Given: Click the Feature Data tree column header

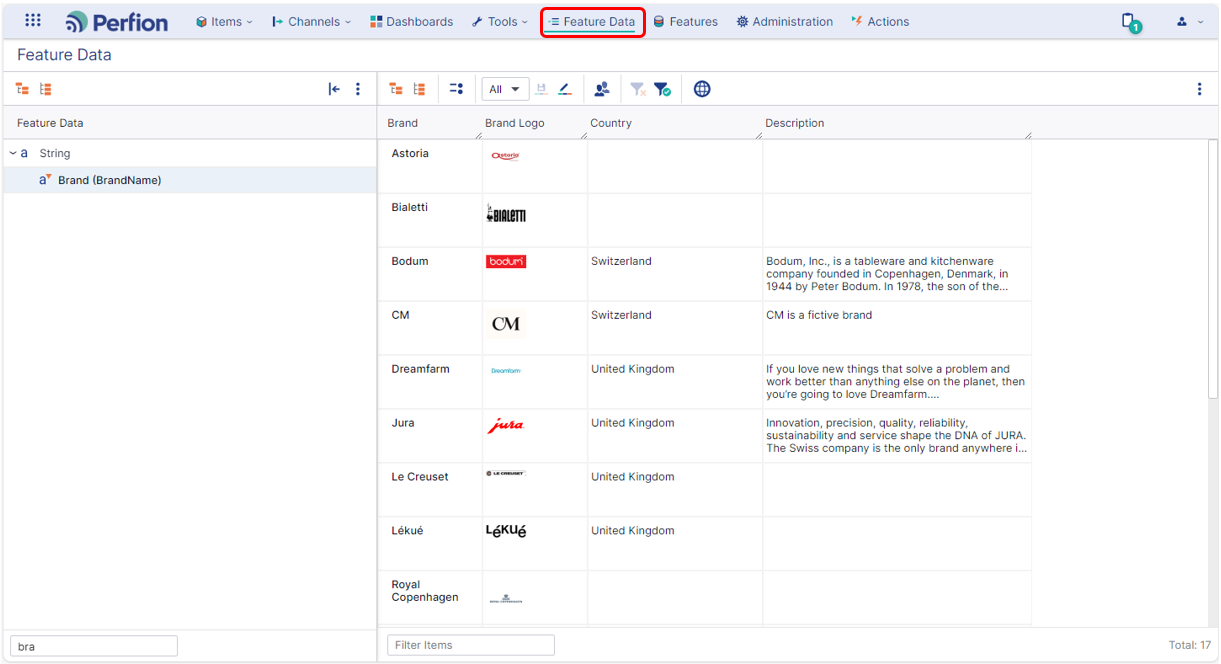Looking at the screenshot, I should point(50,123).
